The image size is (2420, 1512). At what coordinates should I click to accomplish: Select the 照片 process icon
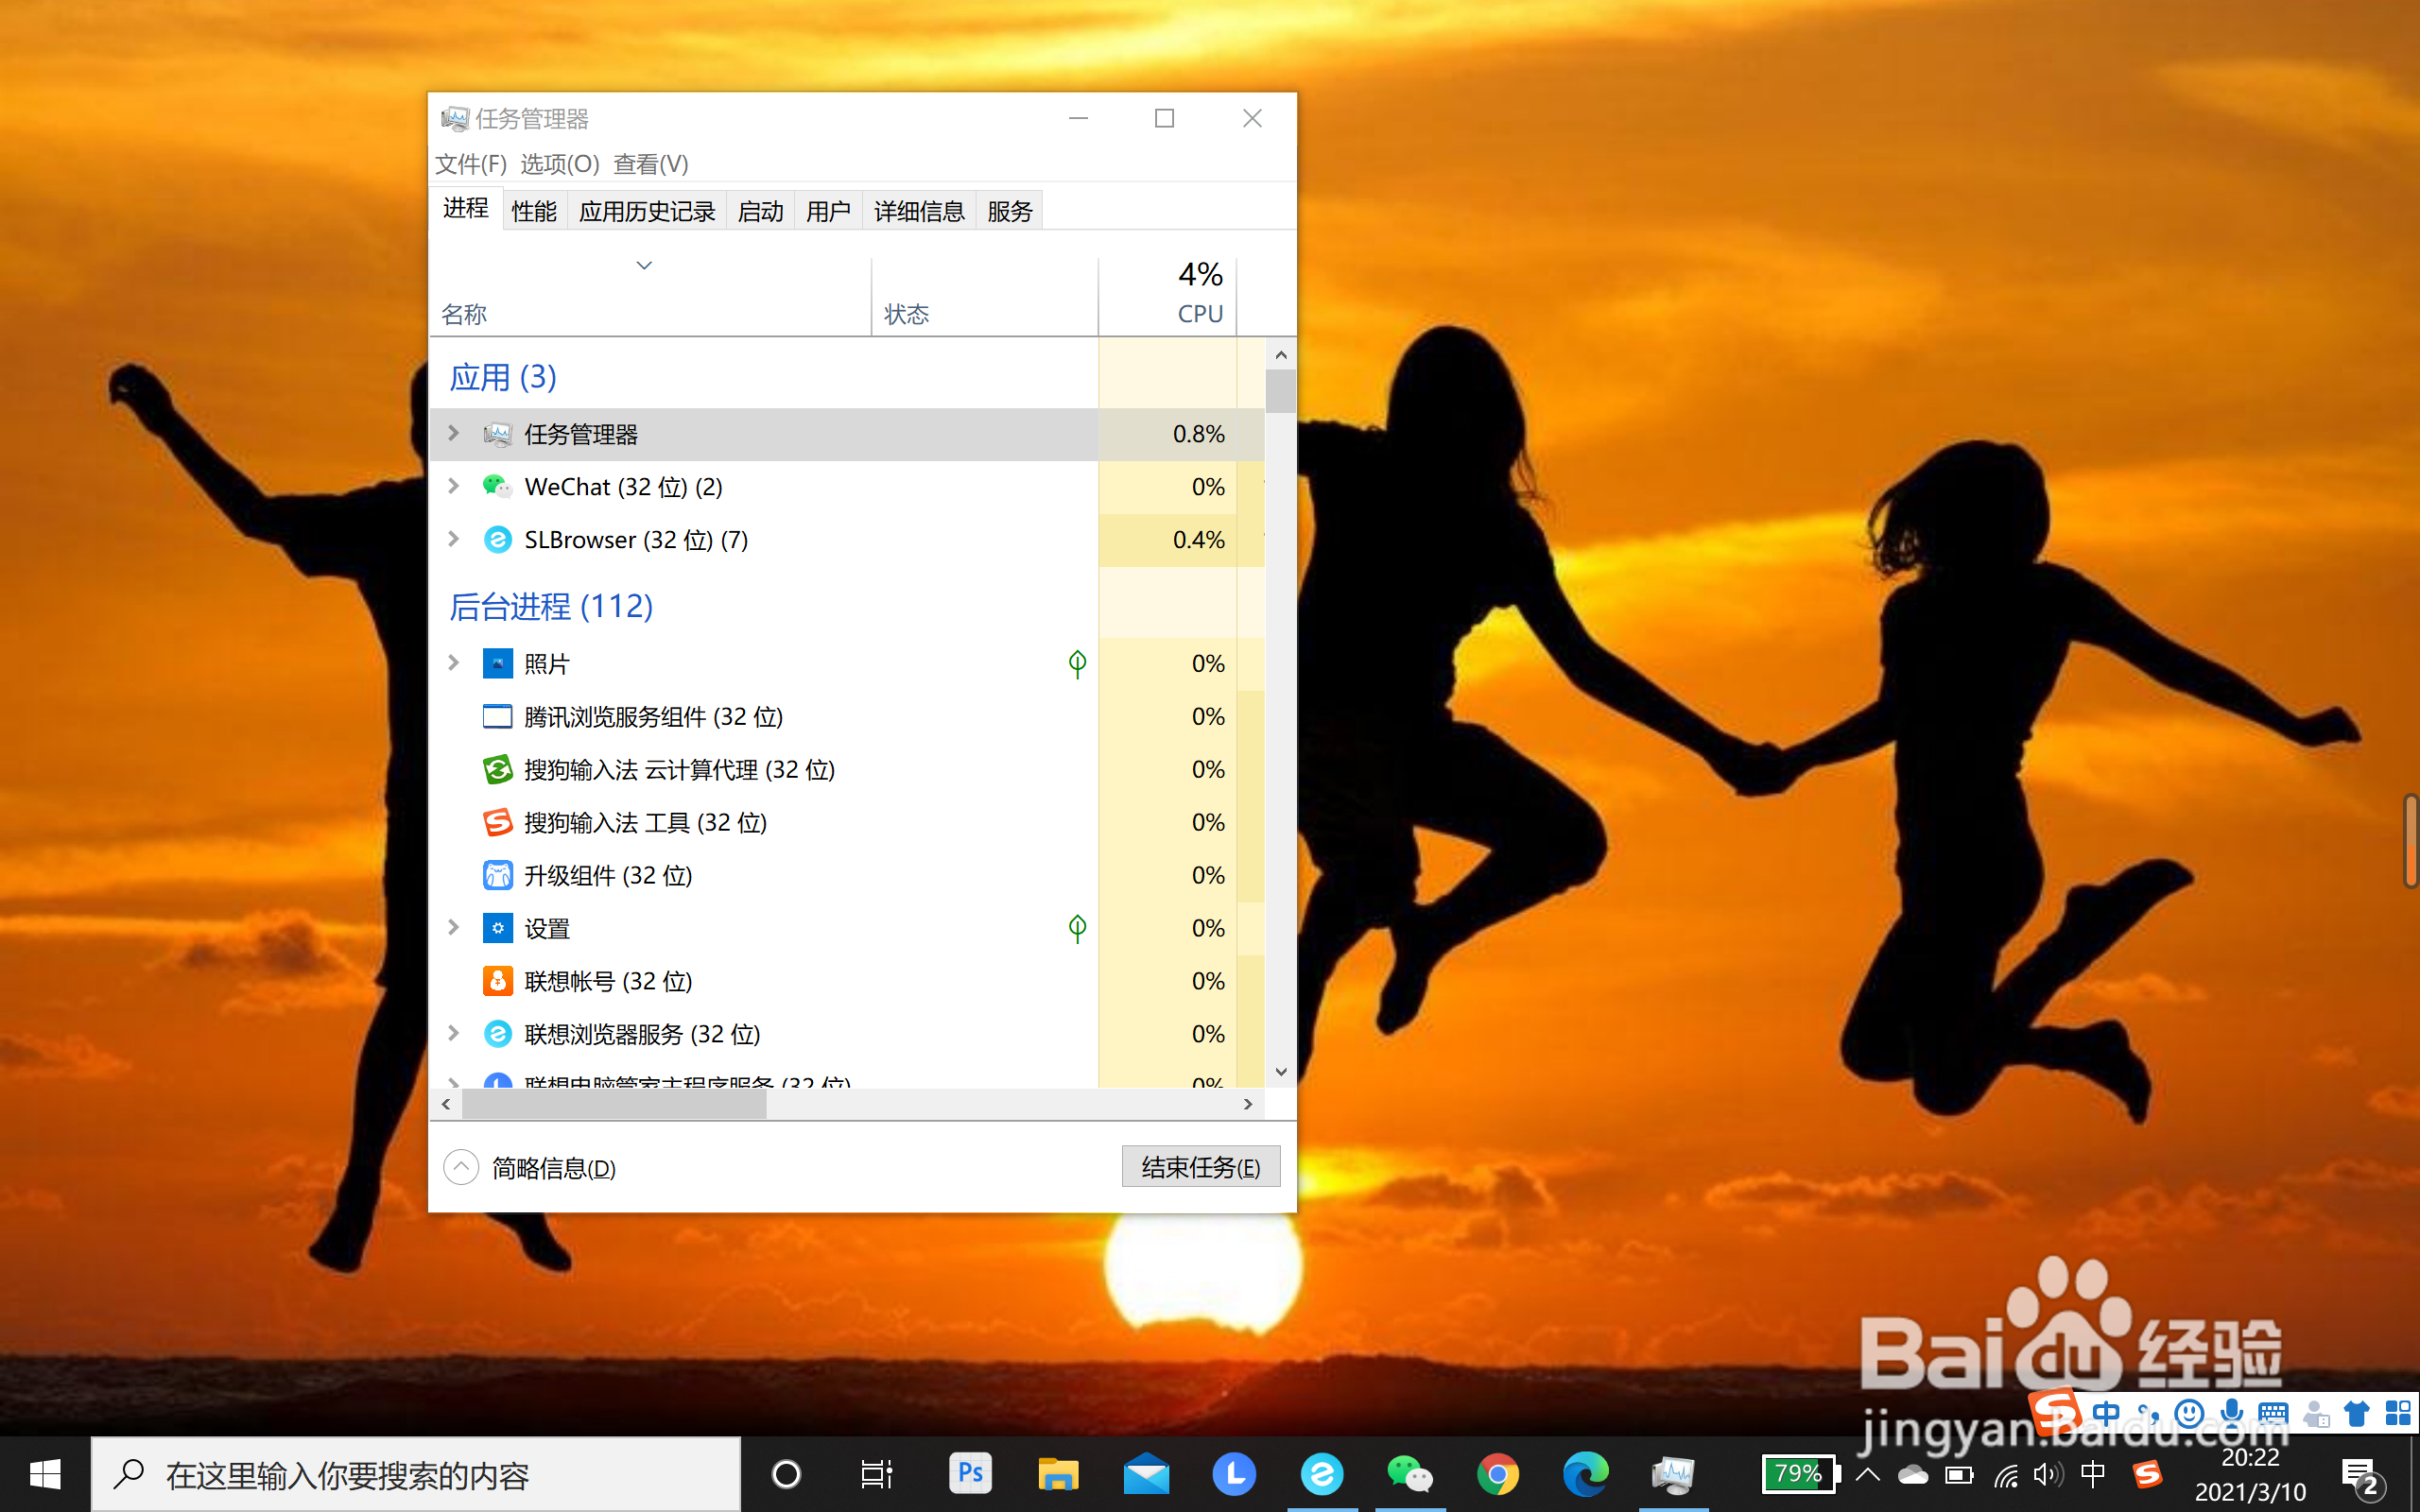pos(497,664)
